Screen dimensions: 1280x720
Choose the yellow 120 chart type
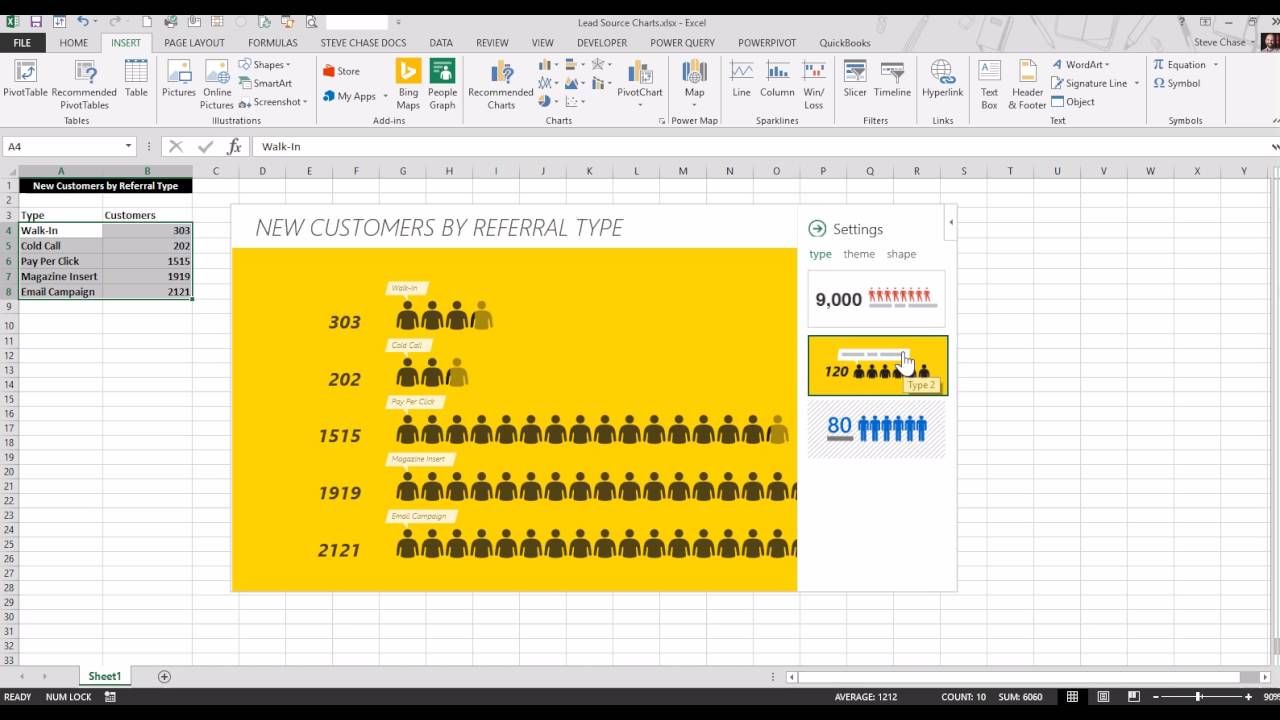(x=878, y=366)
